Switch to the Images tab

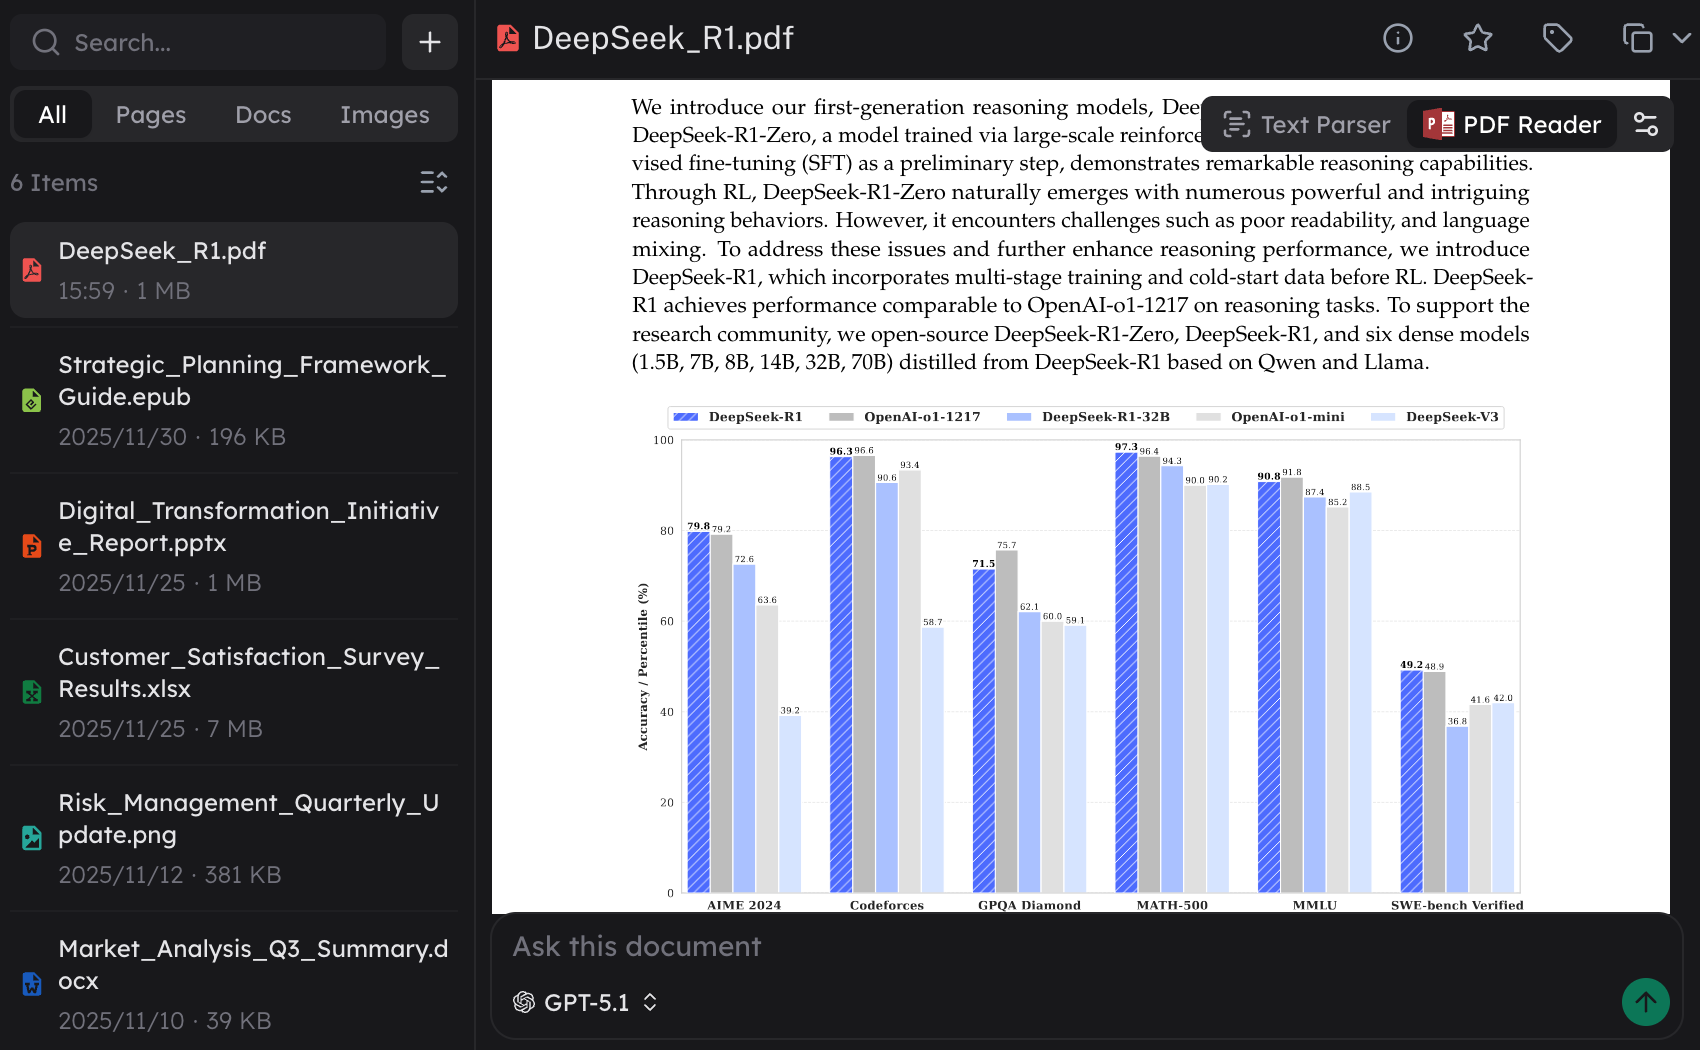pos(384,115)
